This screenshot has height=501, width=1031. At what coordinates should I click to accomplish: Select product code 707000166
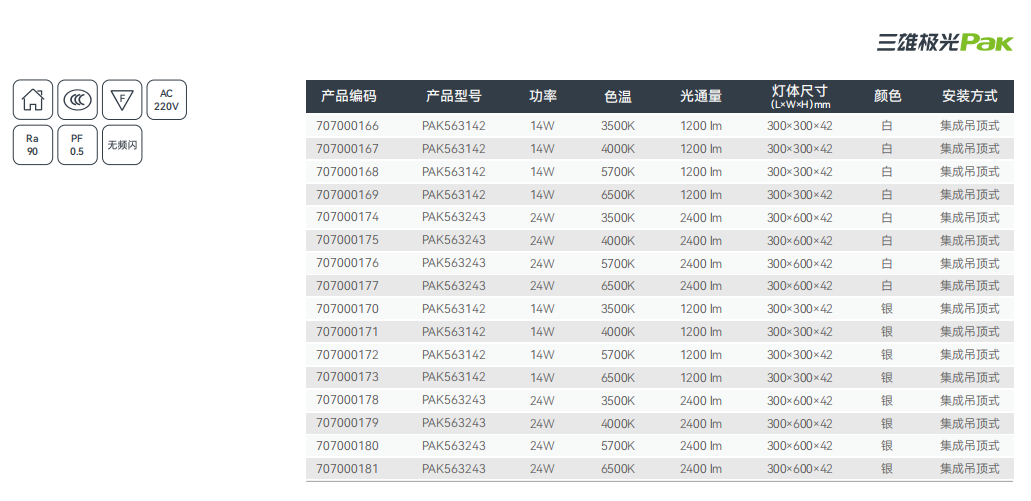point(347,126)
